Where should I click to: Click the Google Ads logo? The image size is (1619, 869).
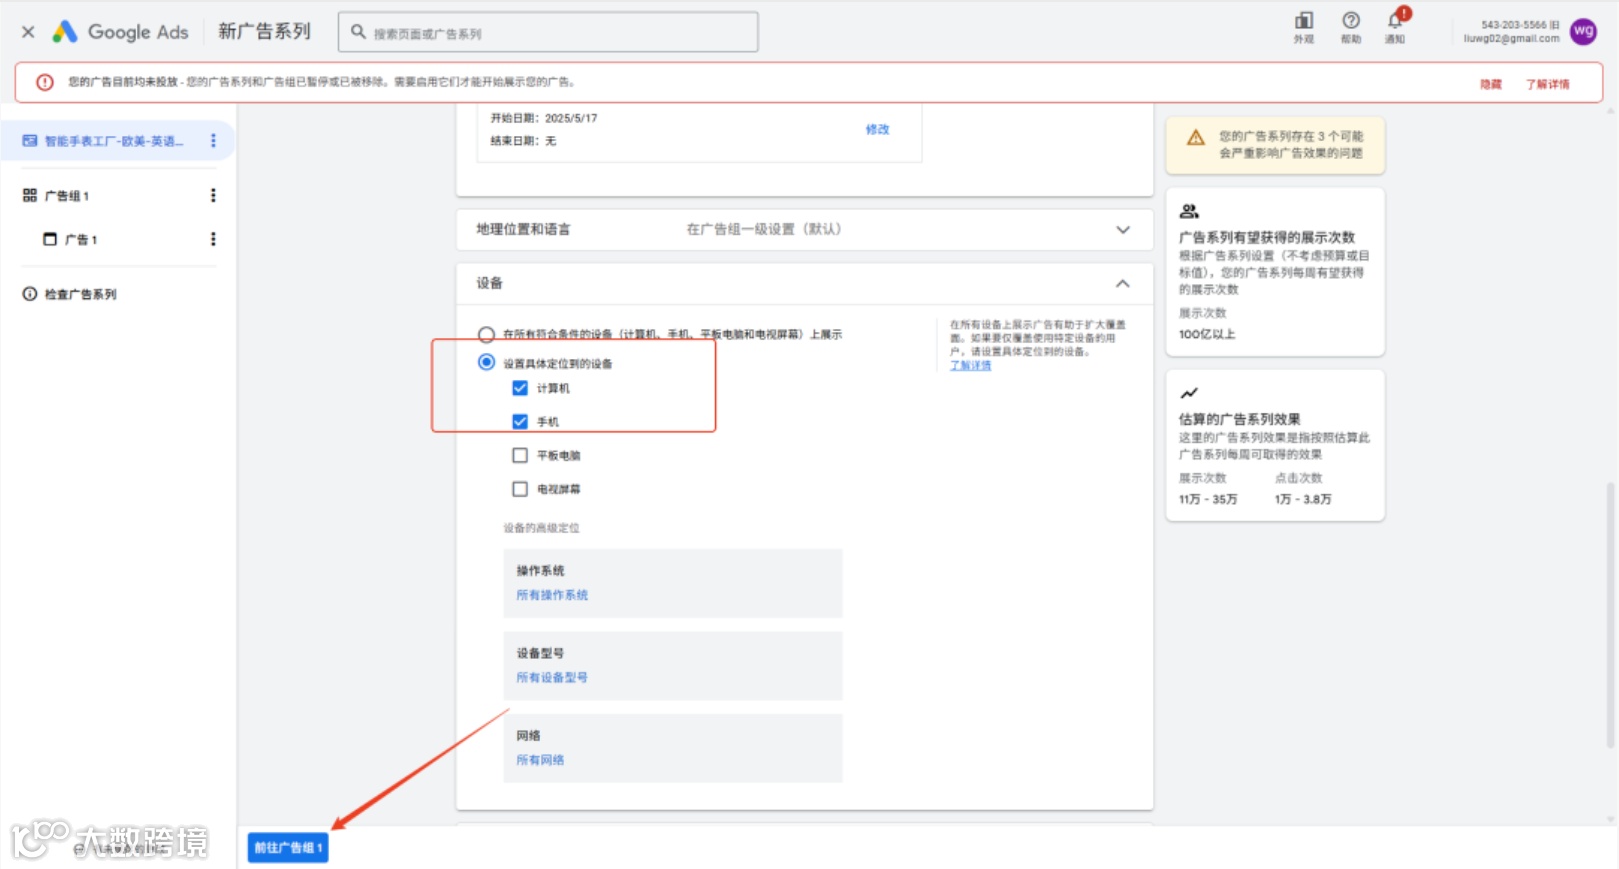click(x=120, y=32)
